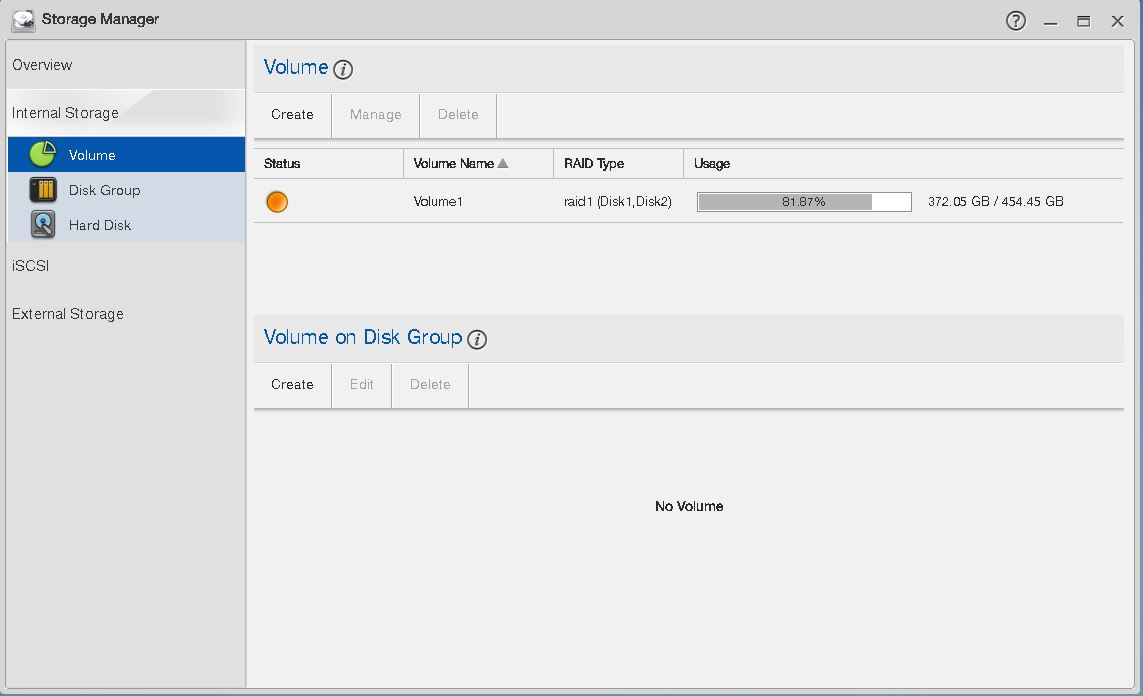1143x696 pixels.
Task: Click Delete under Volume on Disk Group
Action: pos(430,384)
